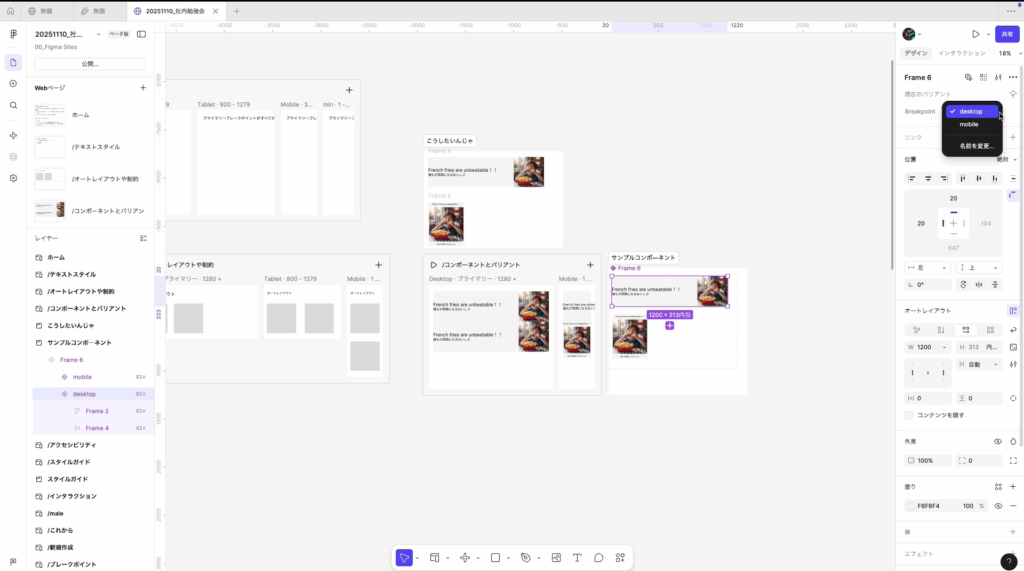This screenshot has height=571, width=1024.
Task: Click the preview play button
Action: [x=975, y=34]
